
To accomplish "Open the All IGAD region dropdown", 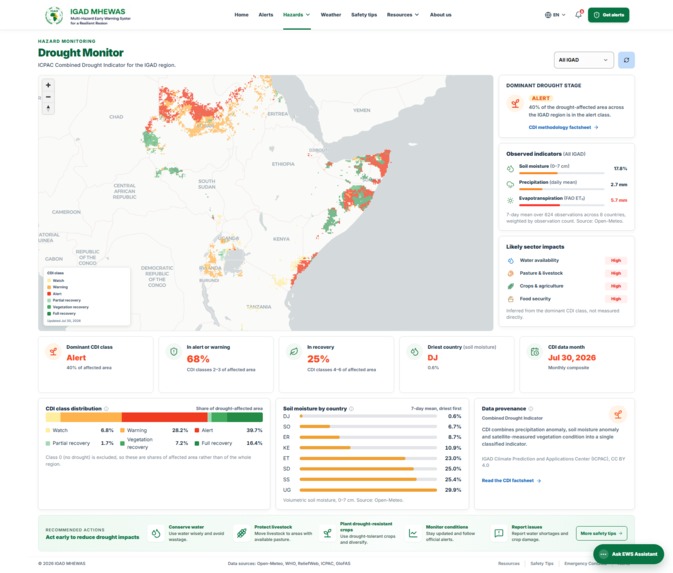I will 583,60.
